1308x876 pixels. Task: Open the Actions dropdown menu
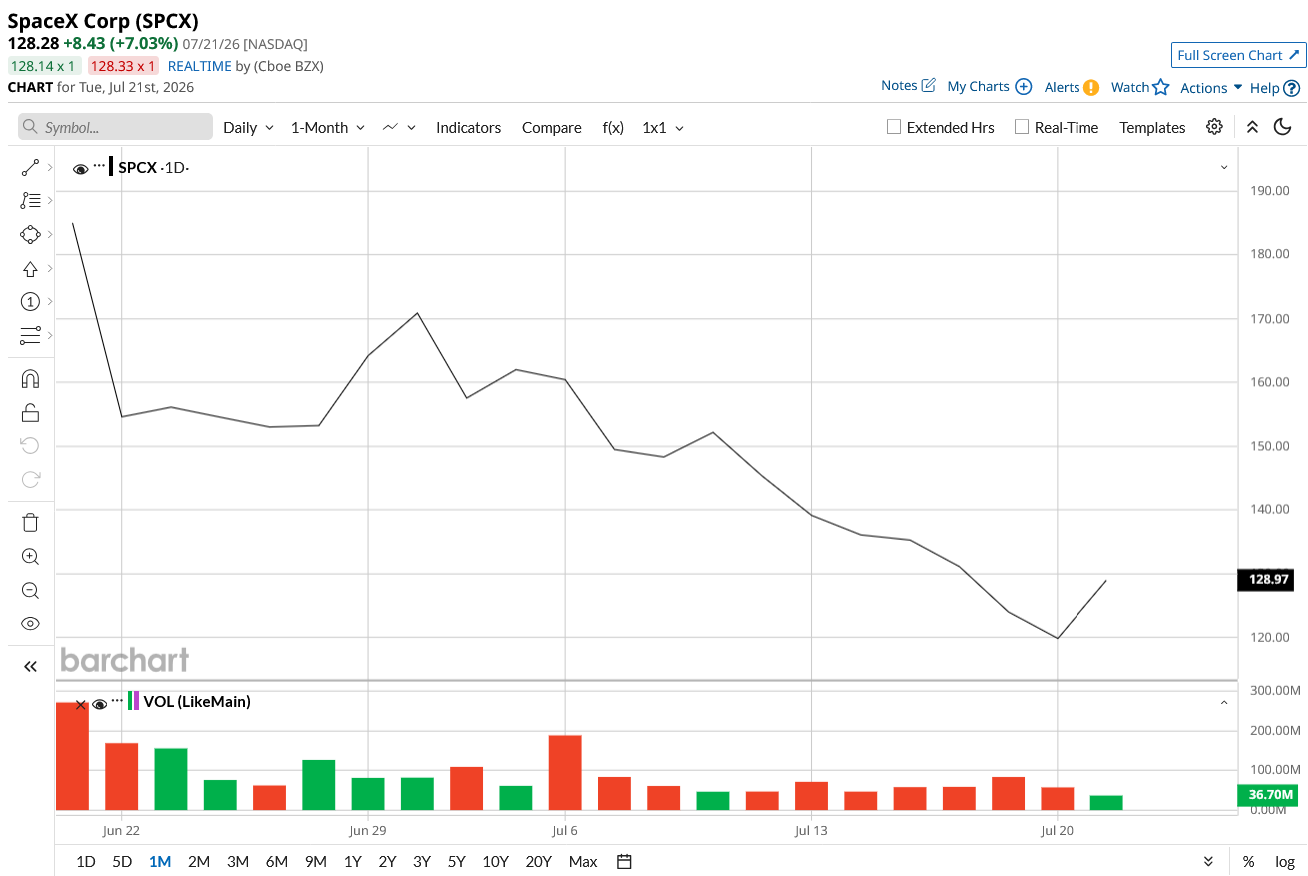1211,88
